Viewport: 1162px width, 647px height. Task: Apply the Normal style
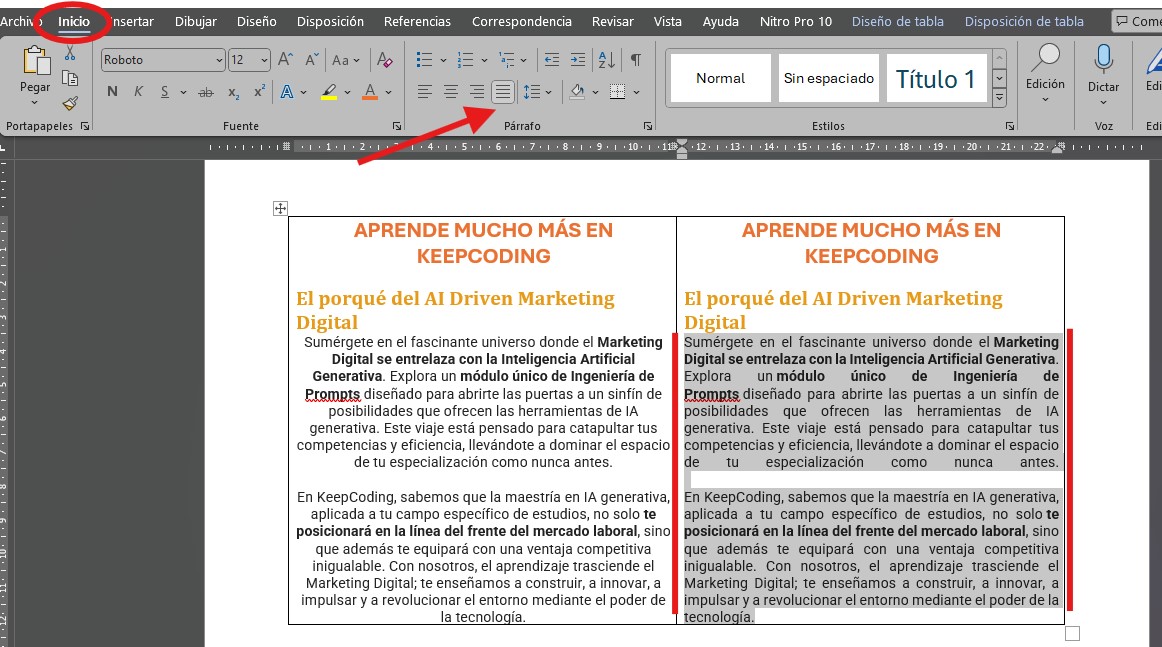[x=720, y=78]
